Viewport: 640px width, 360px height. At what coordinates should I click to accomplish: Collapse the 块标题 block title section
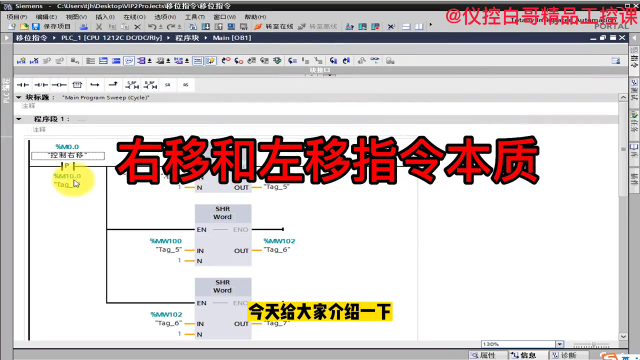point(19,98)
